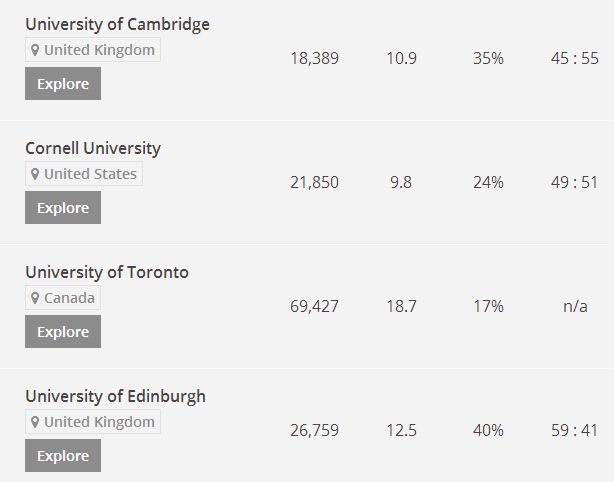Open the University of Cambridge title link
Screen dimensions: 614x482
pos(117,24)
